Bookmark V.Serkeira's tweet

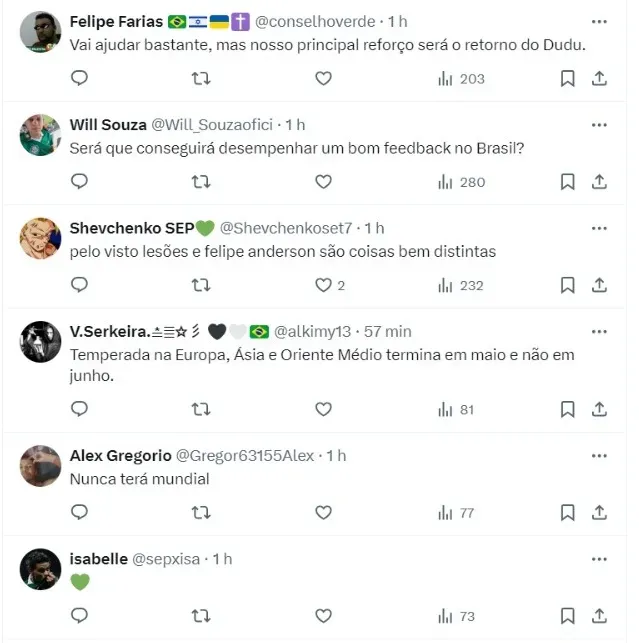coord(567,409)
